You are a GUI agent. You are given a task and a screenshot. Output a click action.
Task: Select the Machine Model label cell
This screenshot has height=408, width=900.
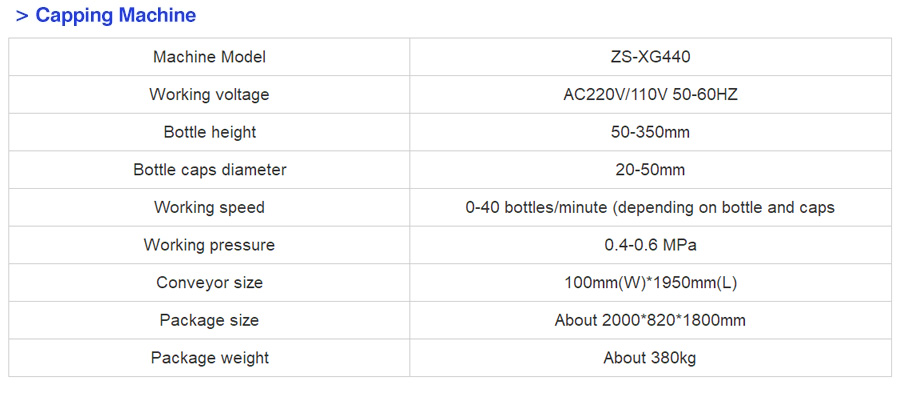[209, 57]
